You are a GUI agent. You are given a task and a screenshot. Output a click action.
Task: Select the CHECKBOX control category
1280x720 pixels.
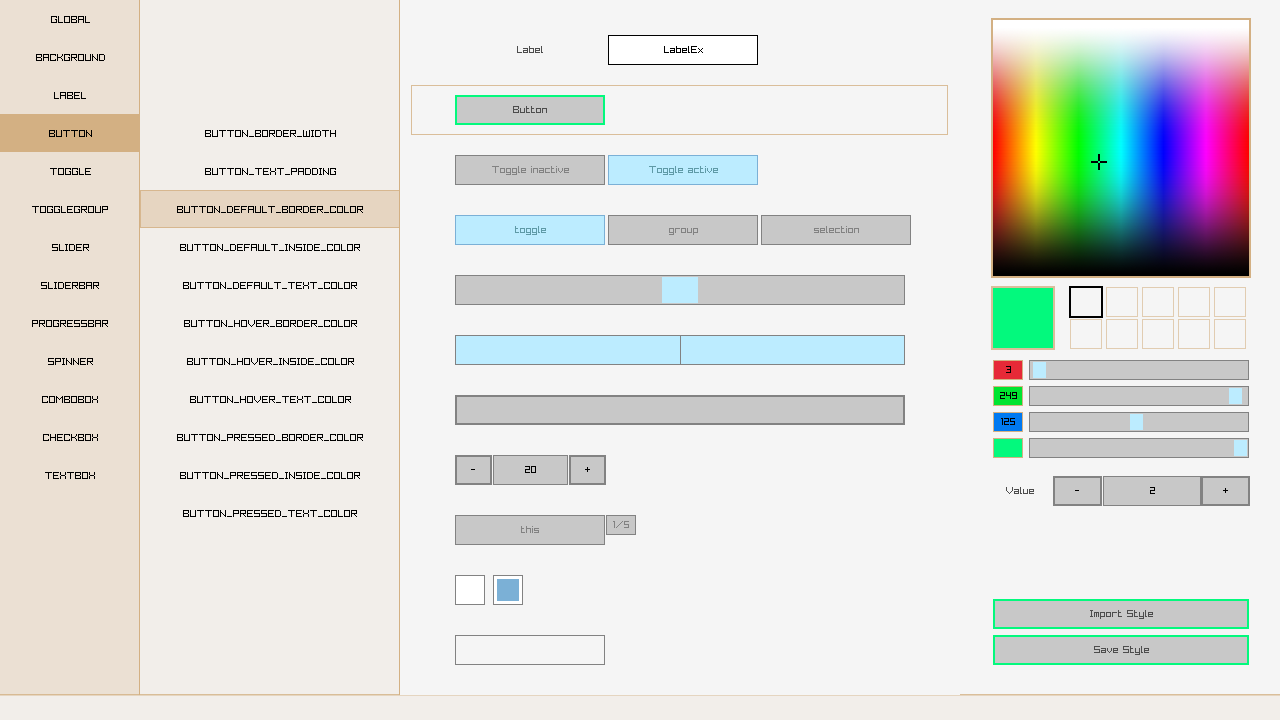[70, 438]
